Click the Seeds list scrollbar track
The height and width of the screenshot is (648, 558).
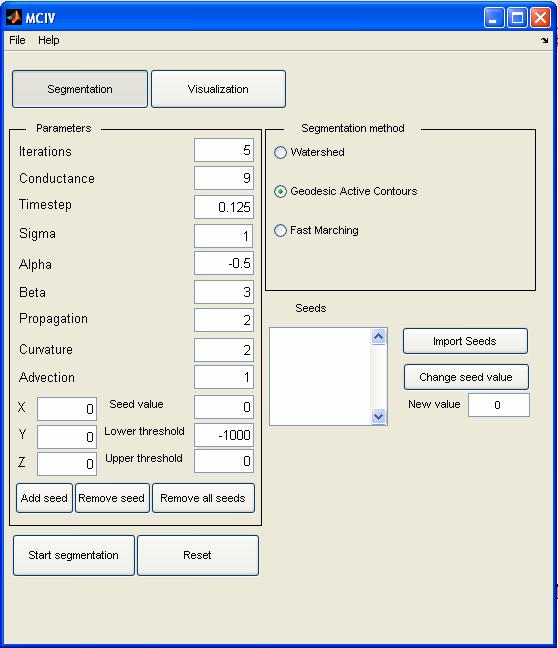379,376
